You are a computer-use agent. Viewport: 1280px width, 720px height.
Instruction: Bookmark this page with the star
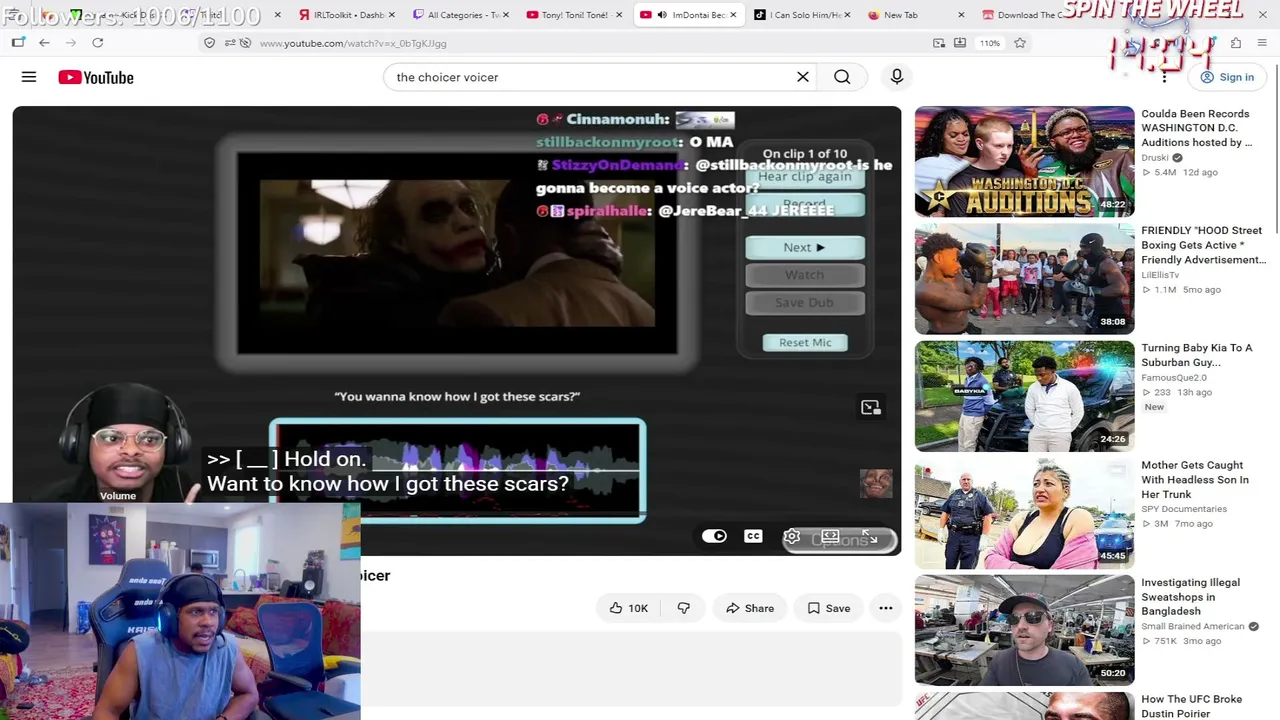pos(1020,43)
